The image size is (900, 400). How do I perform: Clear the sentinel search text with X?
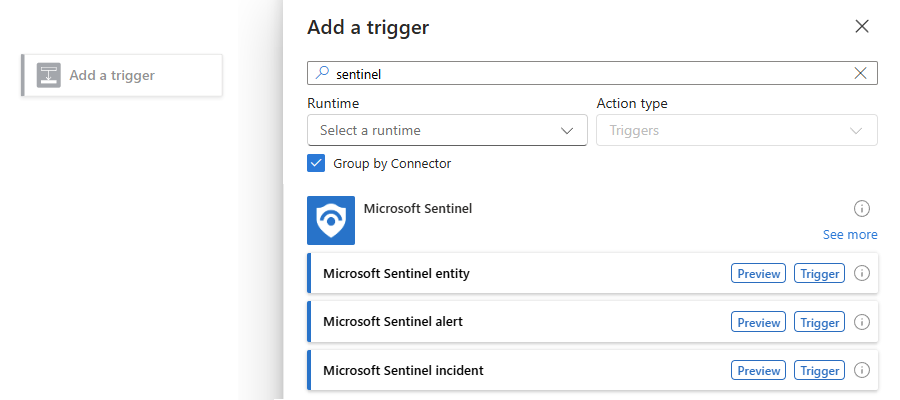(860, 73)
